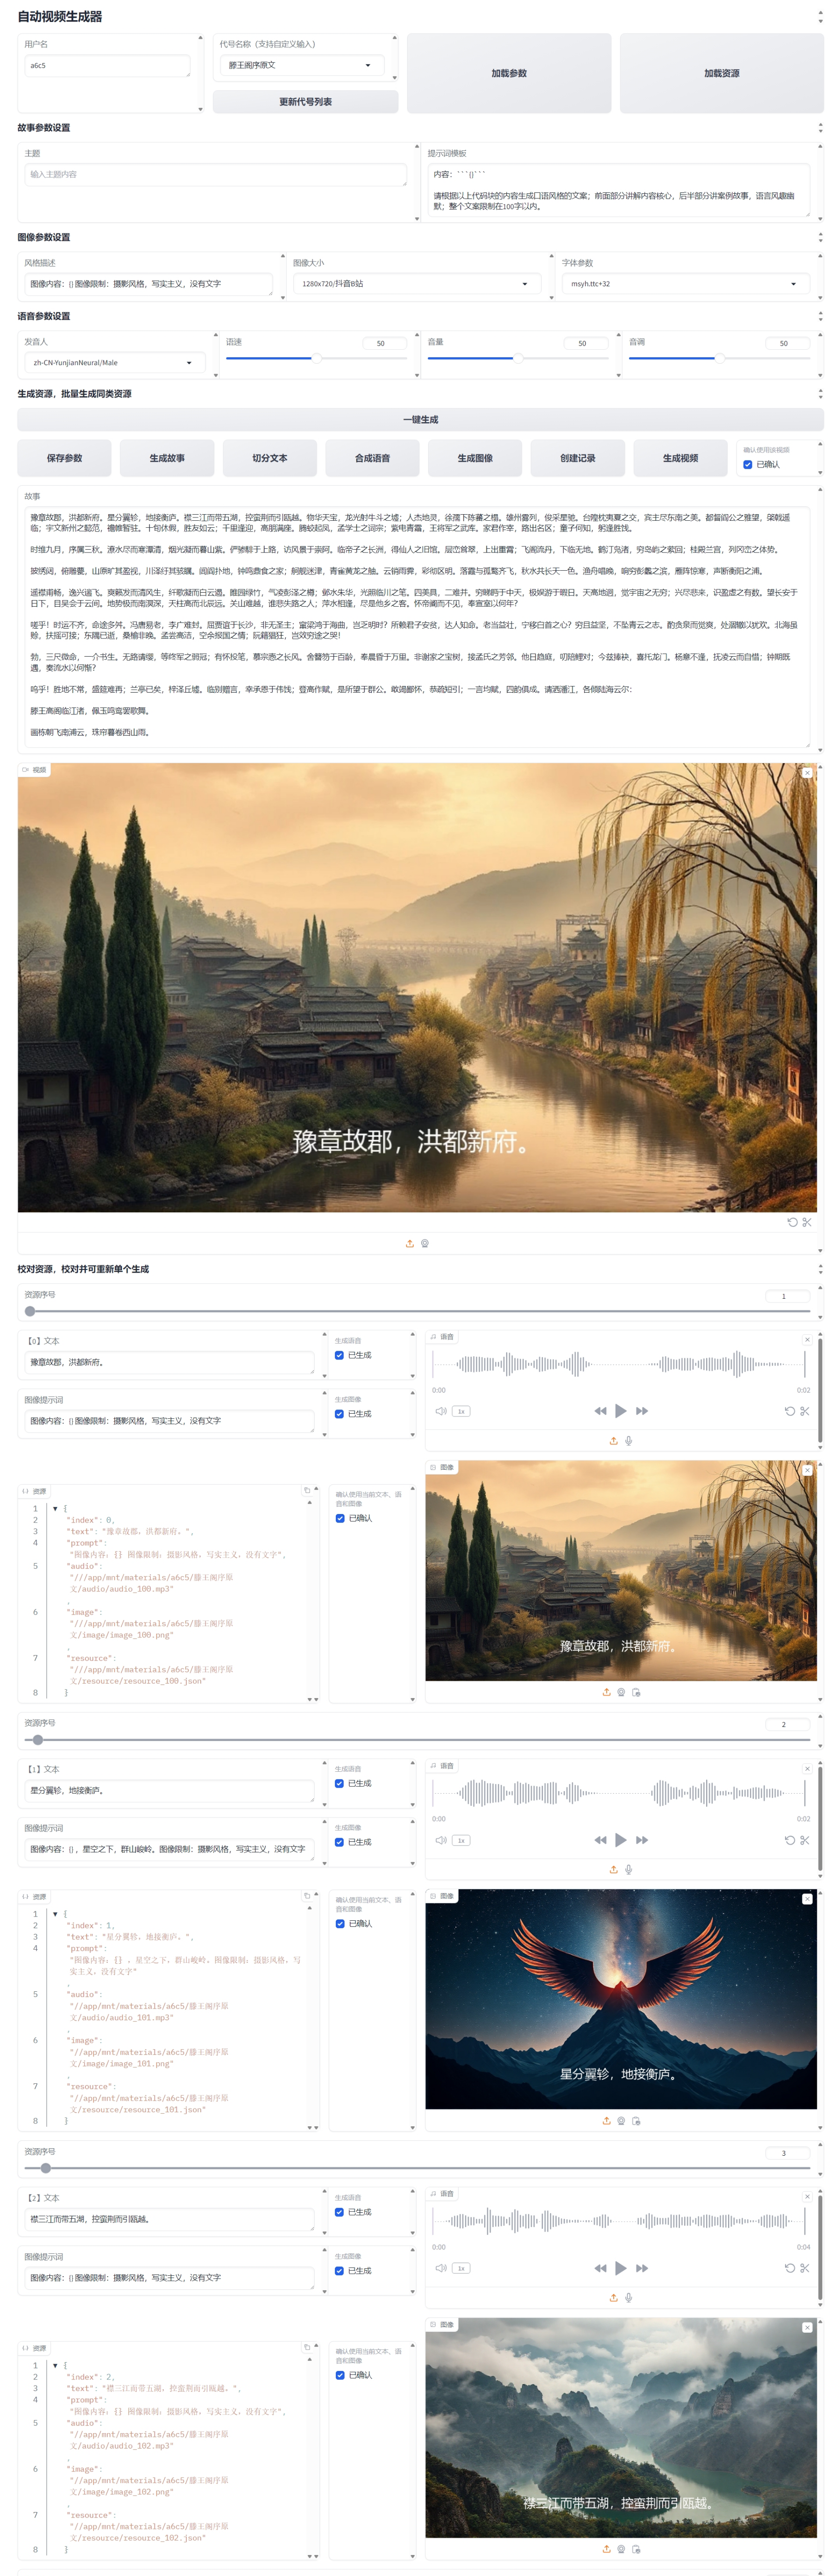Toggle 已确认 checkbox for resource index 0
835x2576 pixels.
(x=340, y=1518)
